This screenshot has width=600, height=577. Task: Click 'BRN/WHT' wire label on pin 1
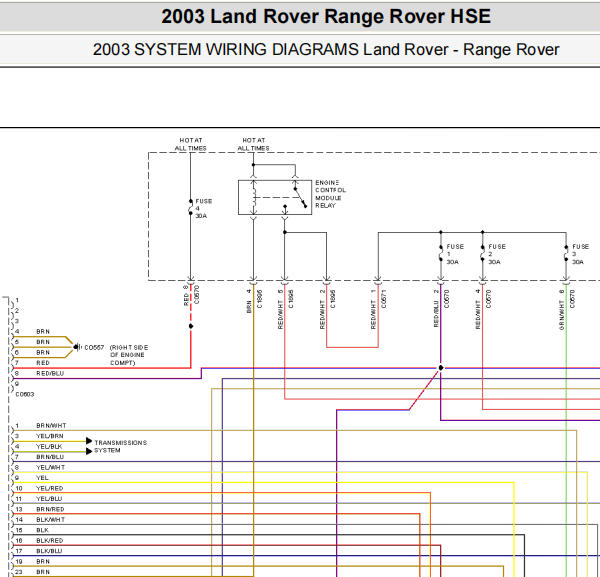pyautogui.click(x=51, y=425)
